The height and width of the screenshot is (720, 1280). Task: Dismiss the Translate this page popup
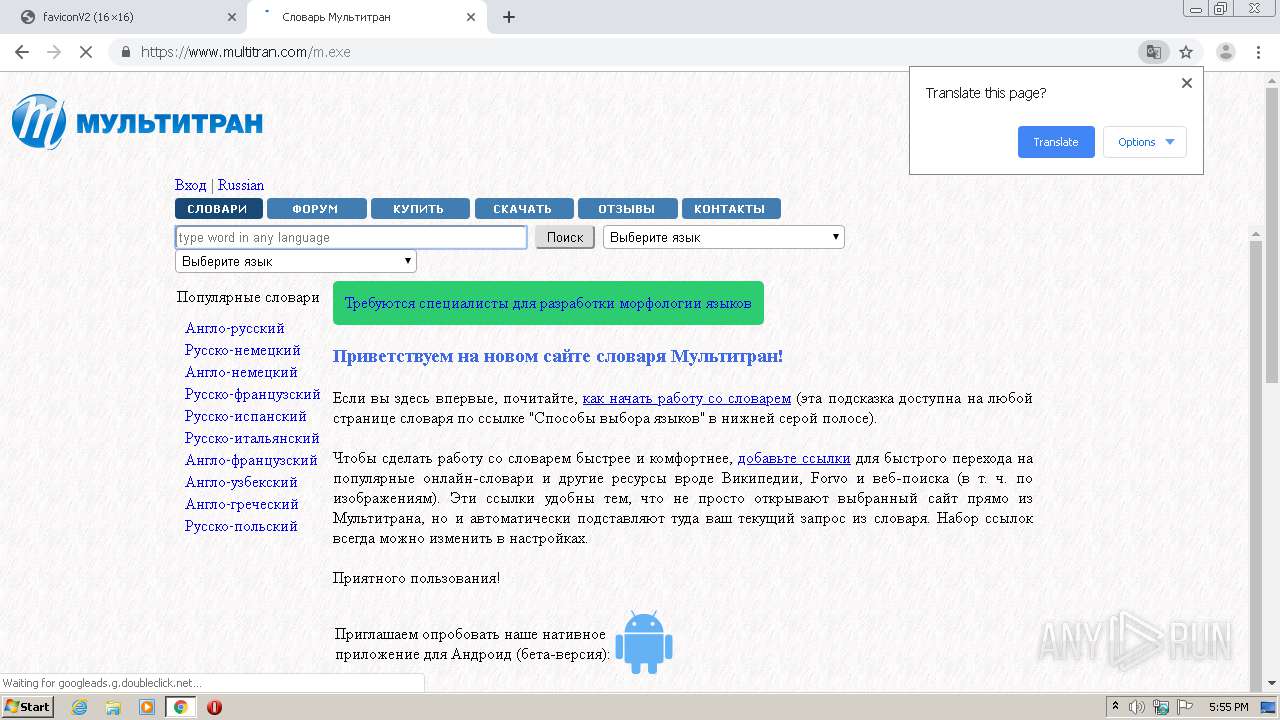1187,83
